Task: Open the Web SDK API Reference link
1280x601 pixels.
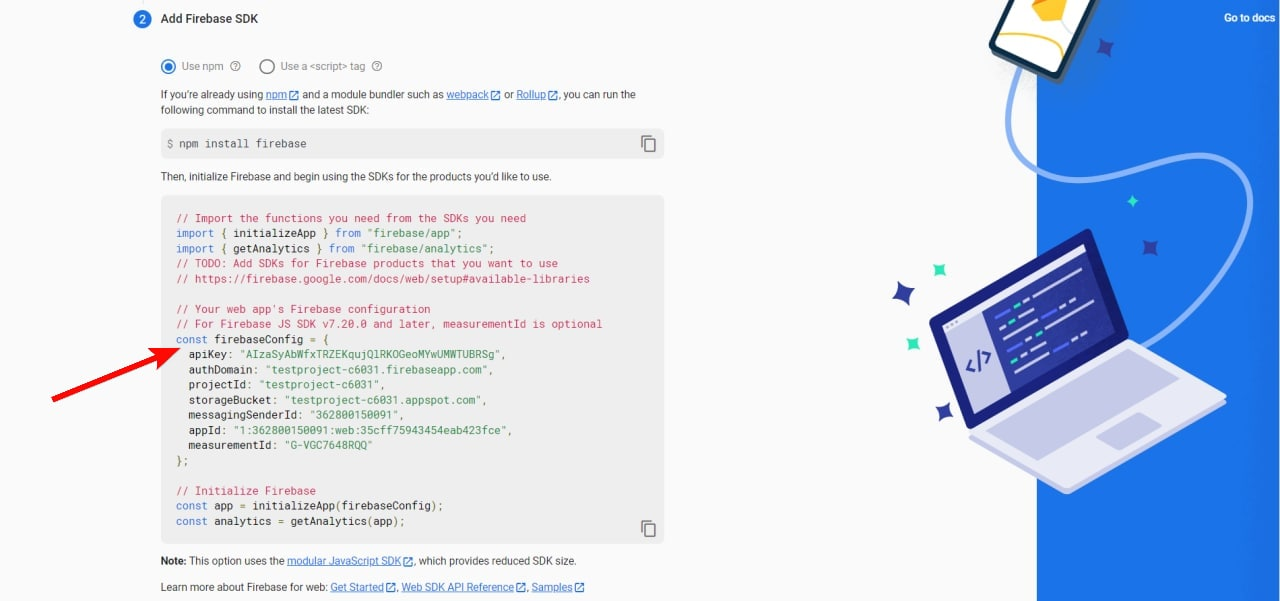Action: click(x=457, y=587)
